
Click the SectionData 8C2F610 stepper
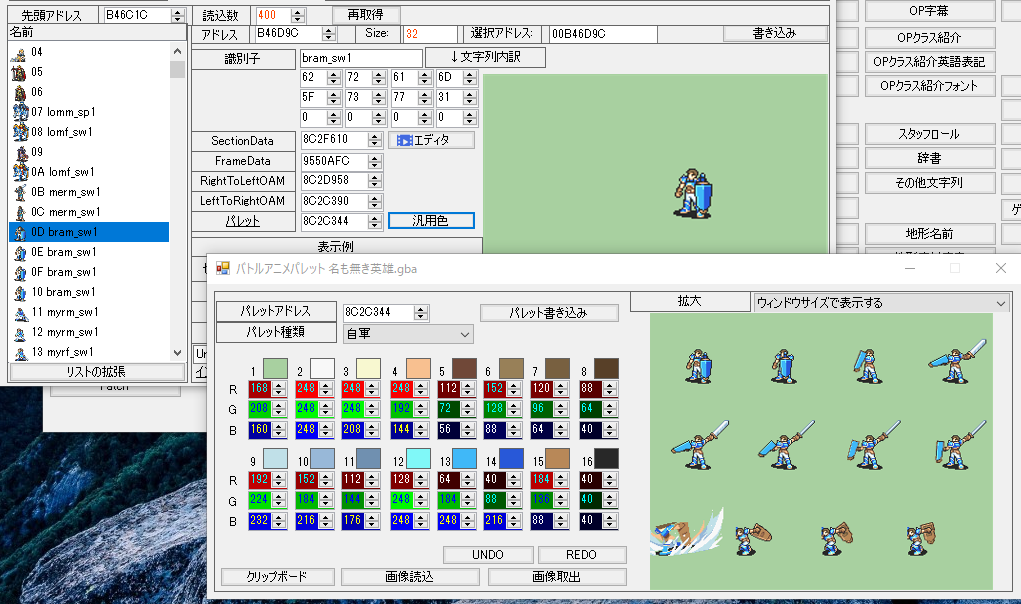click(374, 140)
